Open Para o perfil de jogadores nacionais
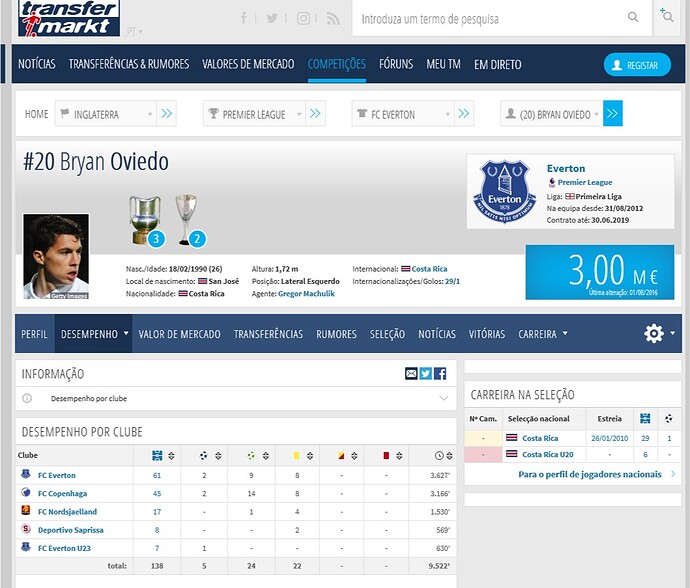Image resolution: width=690 pixels, height=588 pixels. pyautogui.click(x=590, y=474)
